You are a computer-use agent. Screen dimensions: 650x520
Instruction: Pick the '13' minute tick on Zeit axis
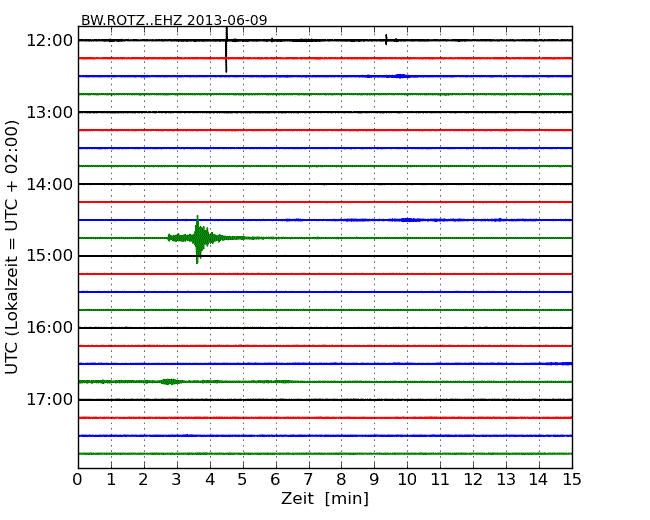[506, 480]
